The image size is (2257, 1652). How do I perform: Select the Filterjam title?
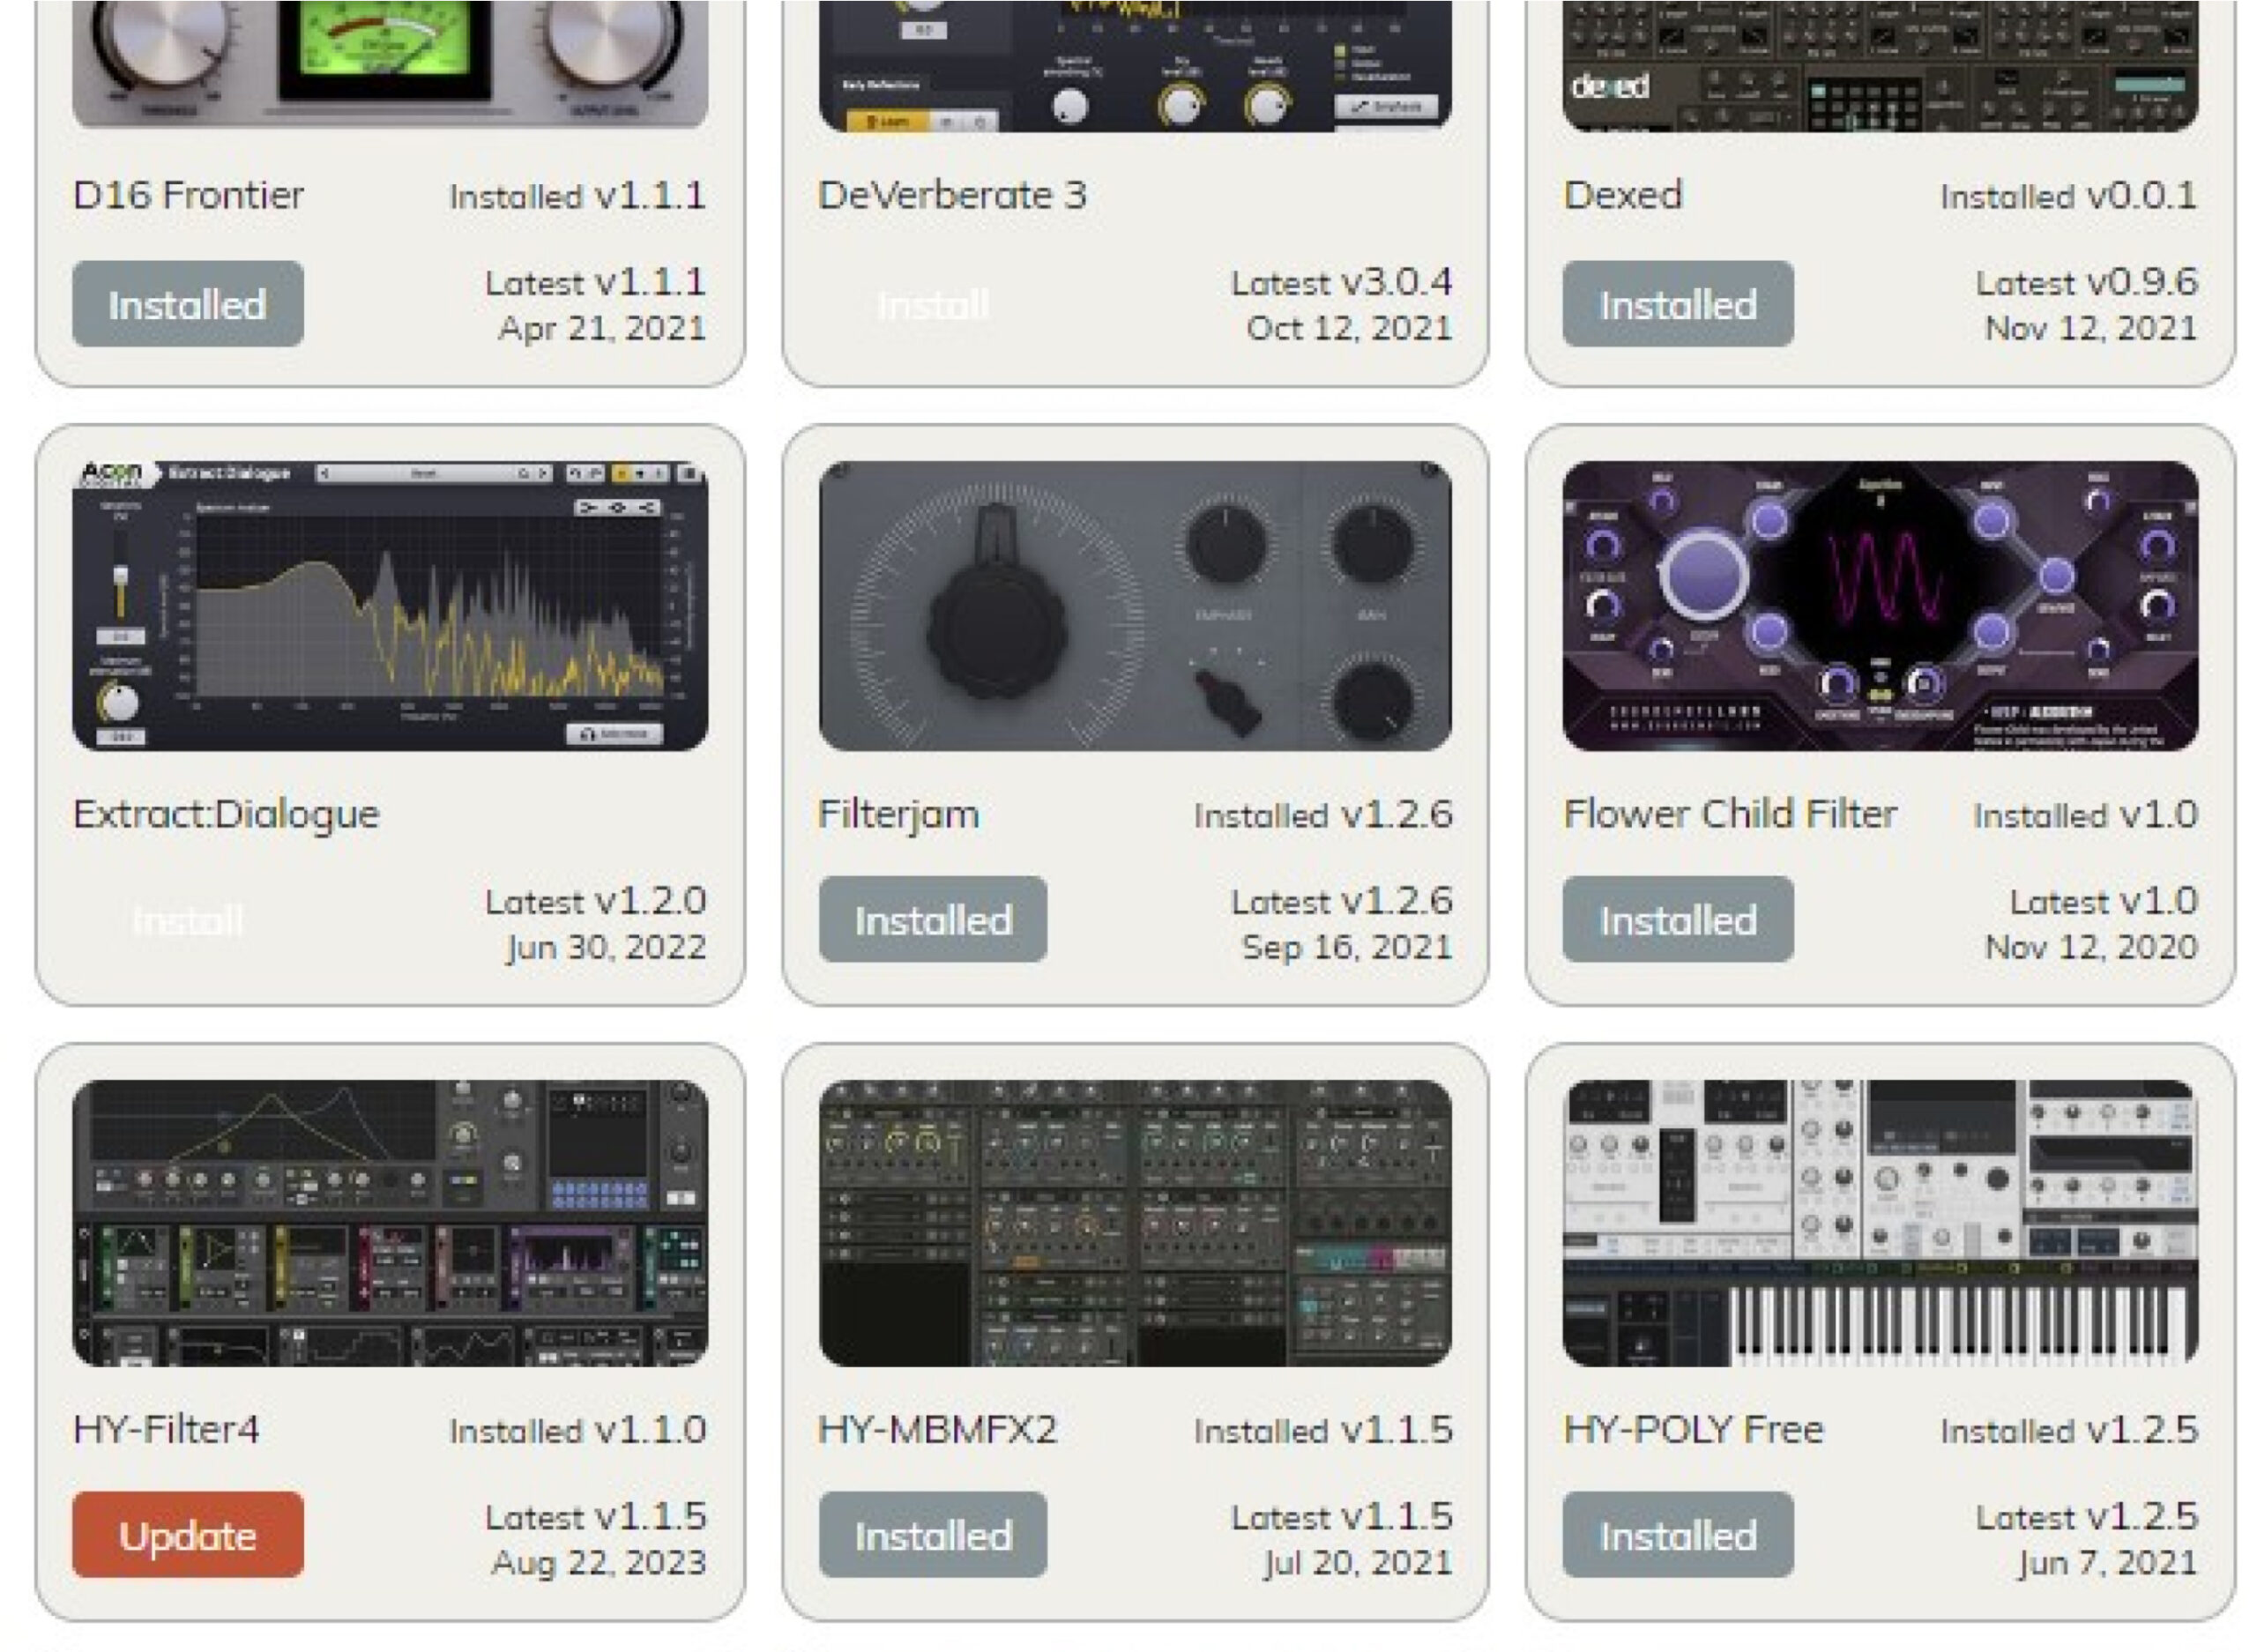[898, 815]
